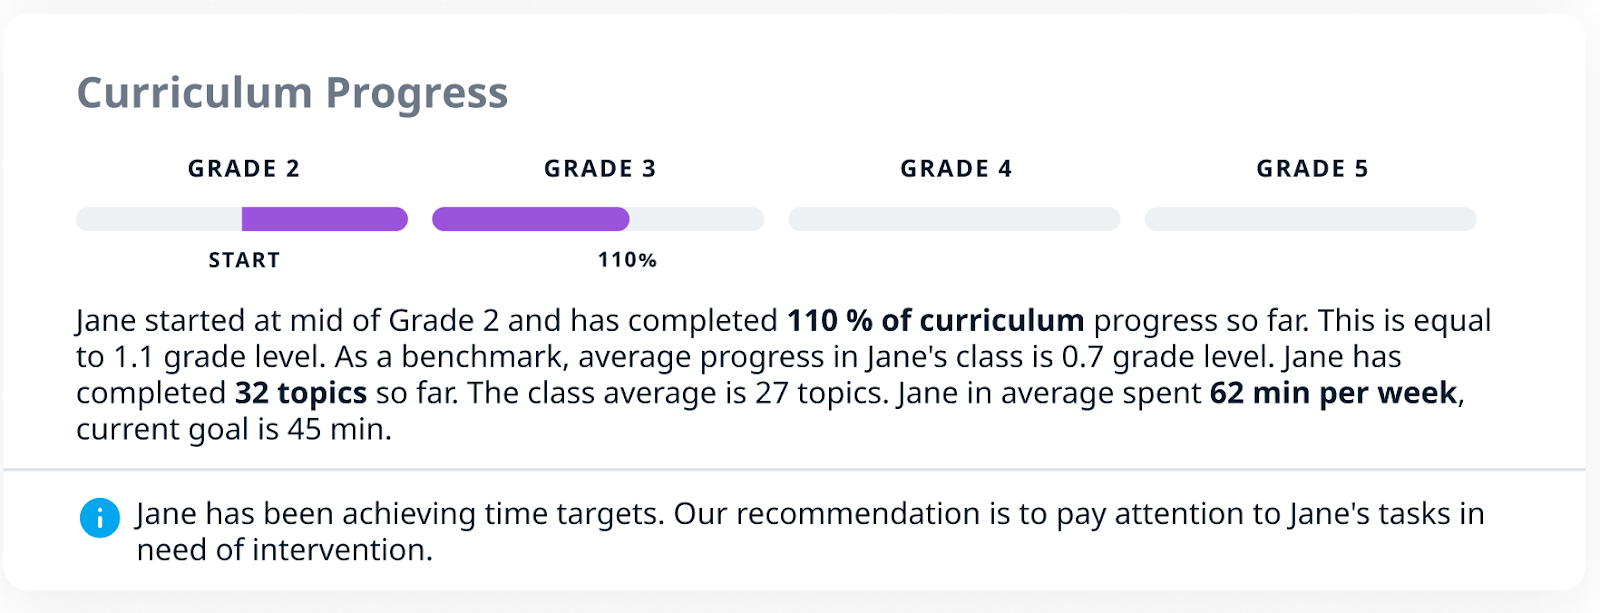The image size is (1600, 613).
Task: Click the GRADE 4 label
Action: pyautogui.click(x=956, y=169)
